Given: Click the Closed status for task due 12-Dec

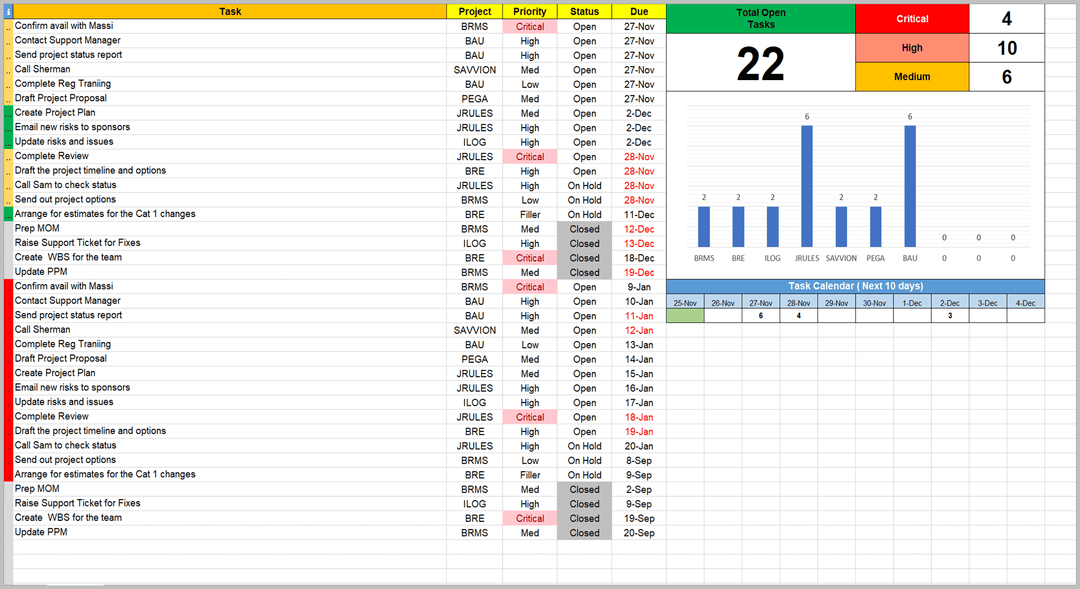Looking at the screenshot, I should [585, 229].
